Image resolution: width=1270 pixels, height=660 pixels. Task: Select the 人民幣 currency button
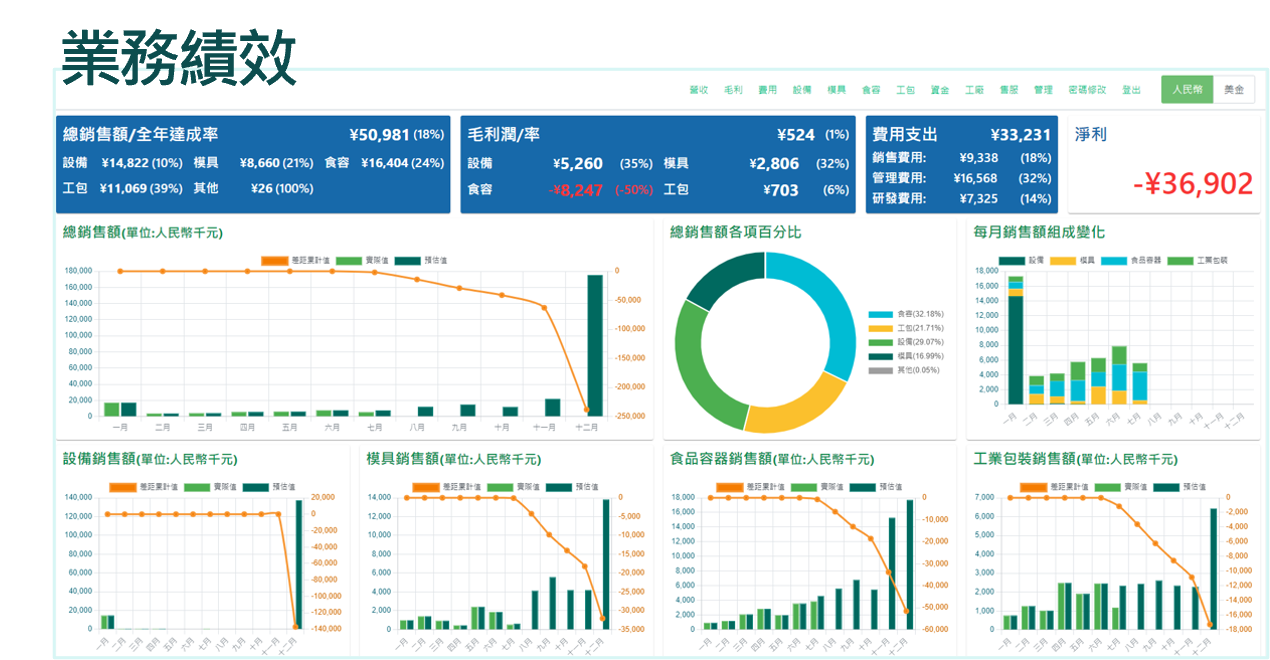tap(1187, 89)
